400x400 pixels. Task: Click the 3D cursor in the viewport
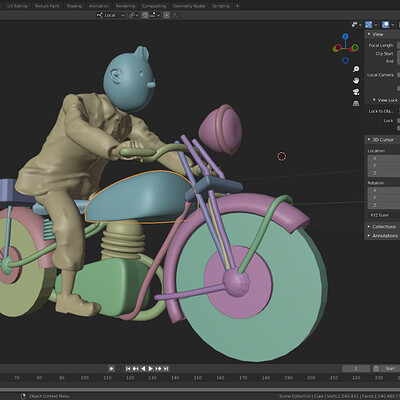[282, 156]
